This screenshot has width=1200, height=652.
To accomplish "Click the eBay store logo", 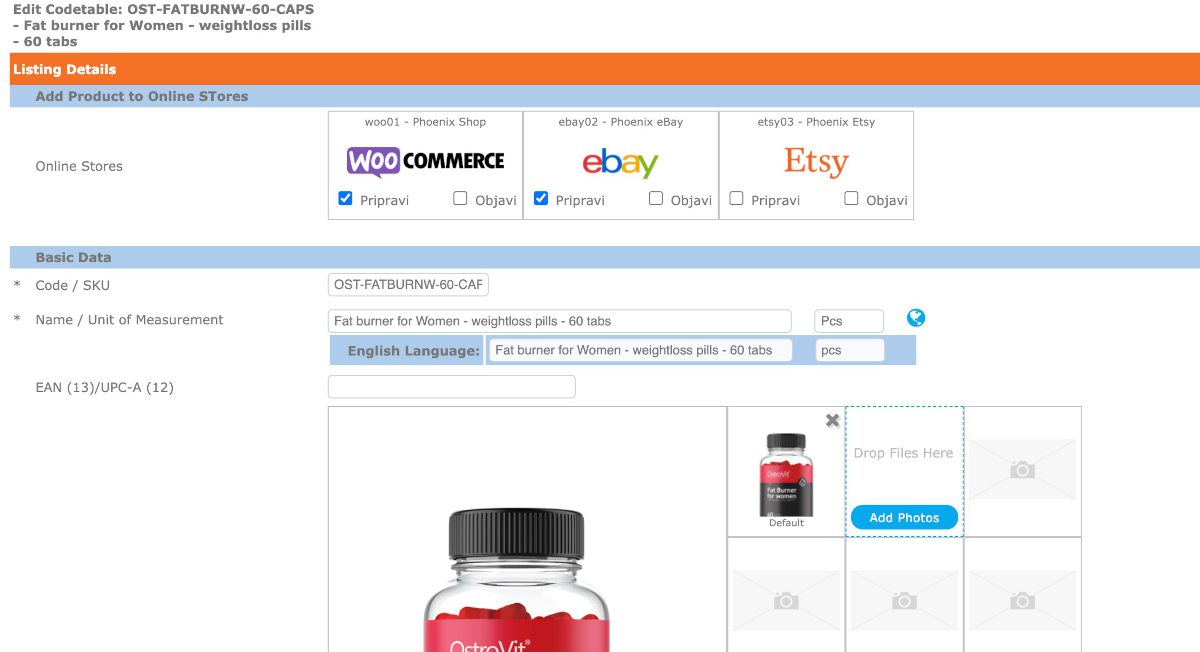I will tap(621, 163).
